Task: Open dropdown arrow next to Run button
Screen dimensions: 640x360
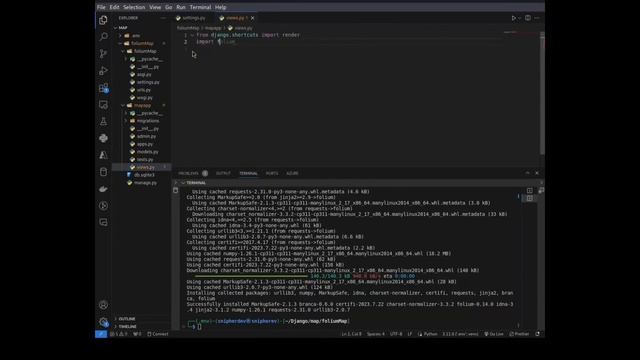Action: pos(519,18)
